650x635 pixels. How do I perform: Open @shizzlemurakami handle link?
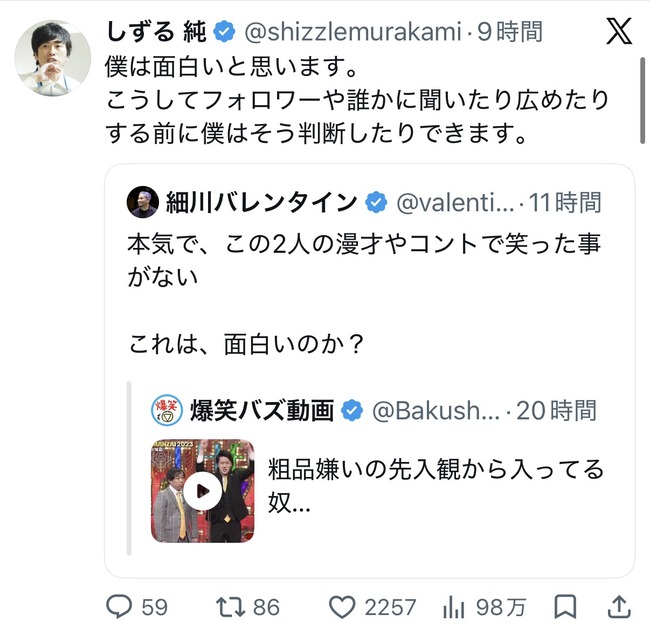point(353,32)
